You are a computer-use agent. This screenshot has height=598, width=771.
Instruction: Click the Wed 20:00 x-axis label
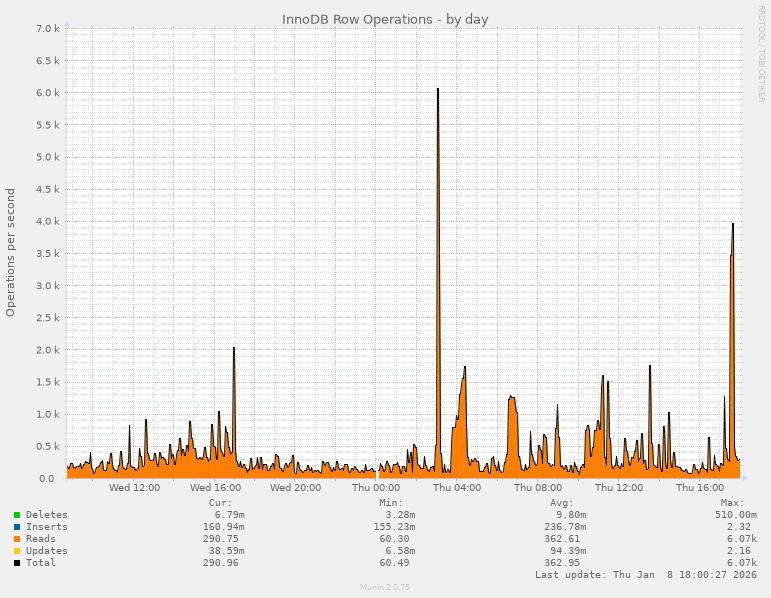(296, 488)
